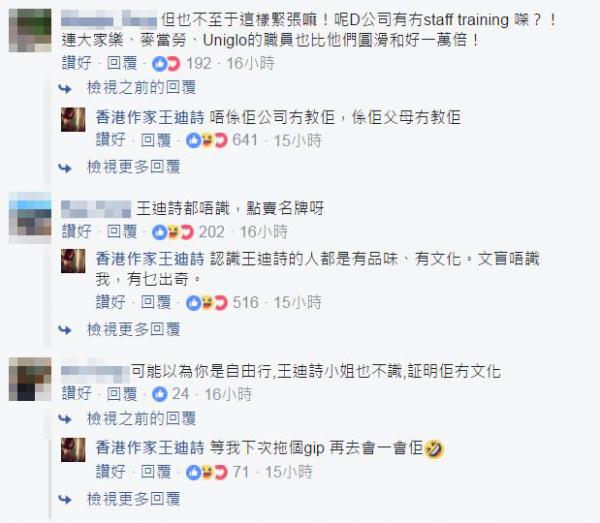This screenshot has height=523, width=600.
Task: Open reactions beside the 516 count
Action: 207,303
